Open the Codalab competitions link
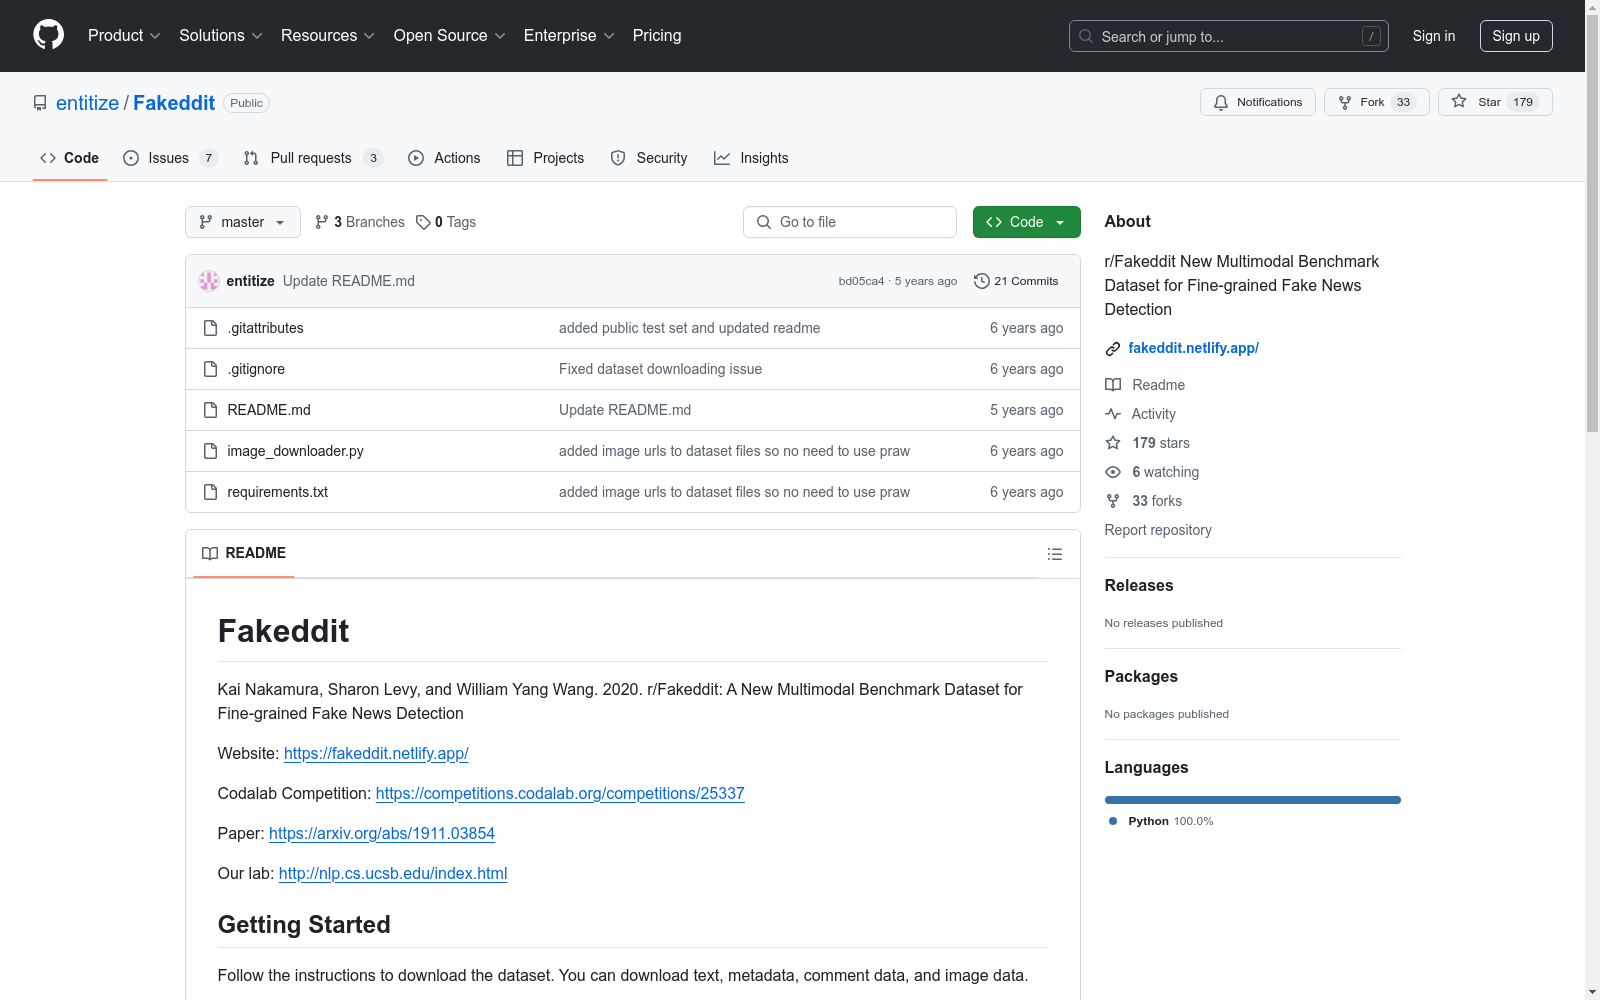This screenshot has width=1600, height=1000. pyautogui.click(x=560, y=794)
